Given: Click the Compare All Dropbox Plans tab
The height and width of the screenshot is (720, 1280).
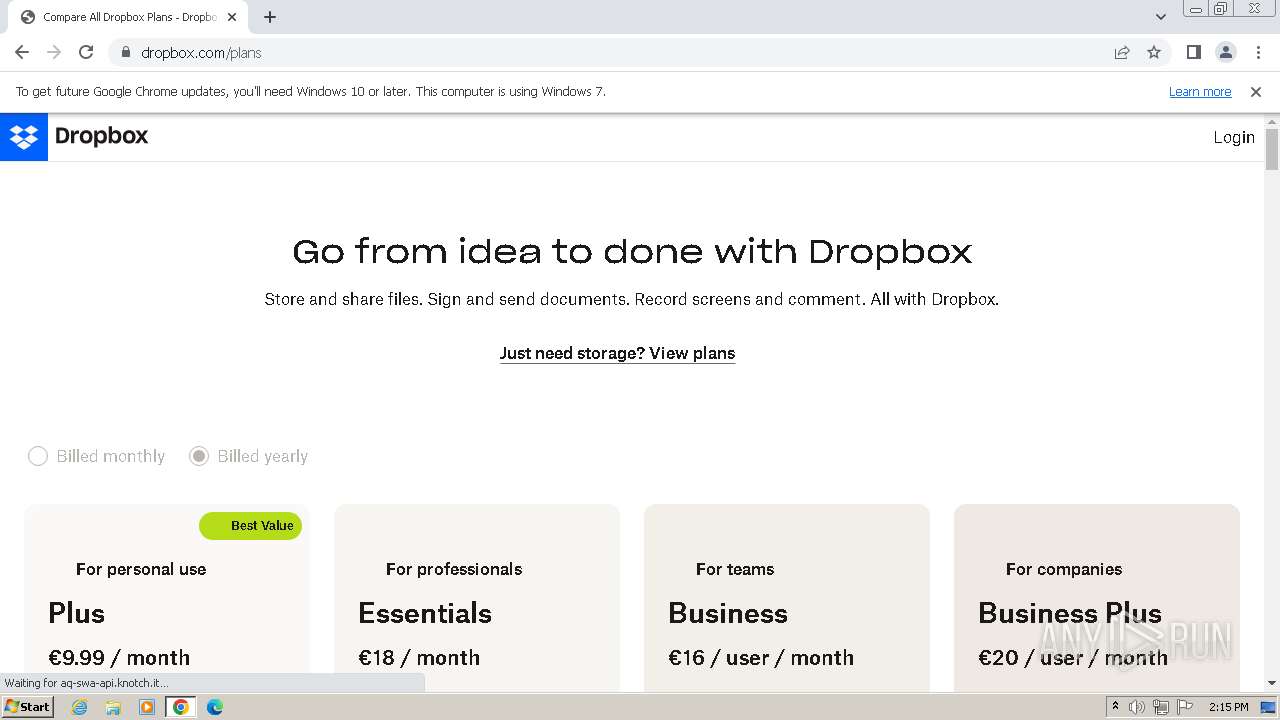Looking at the screenshot, I should pyautogui.click(x=127, y=17).
